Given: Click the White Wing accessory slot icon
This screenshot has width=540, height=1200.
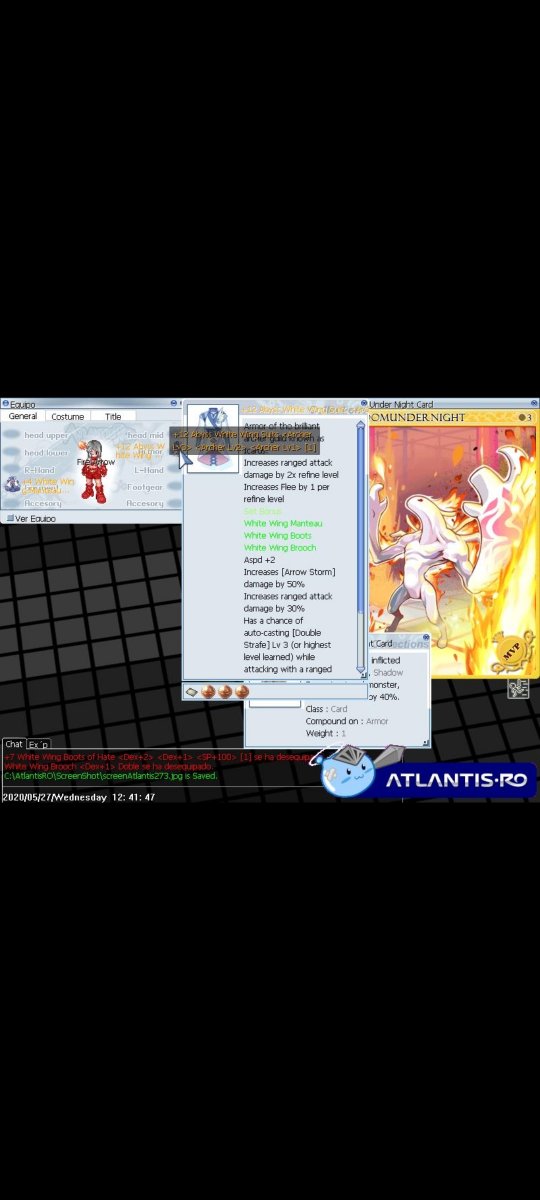Looking at the screenshot, I should [x=11, y=484].
